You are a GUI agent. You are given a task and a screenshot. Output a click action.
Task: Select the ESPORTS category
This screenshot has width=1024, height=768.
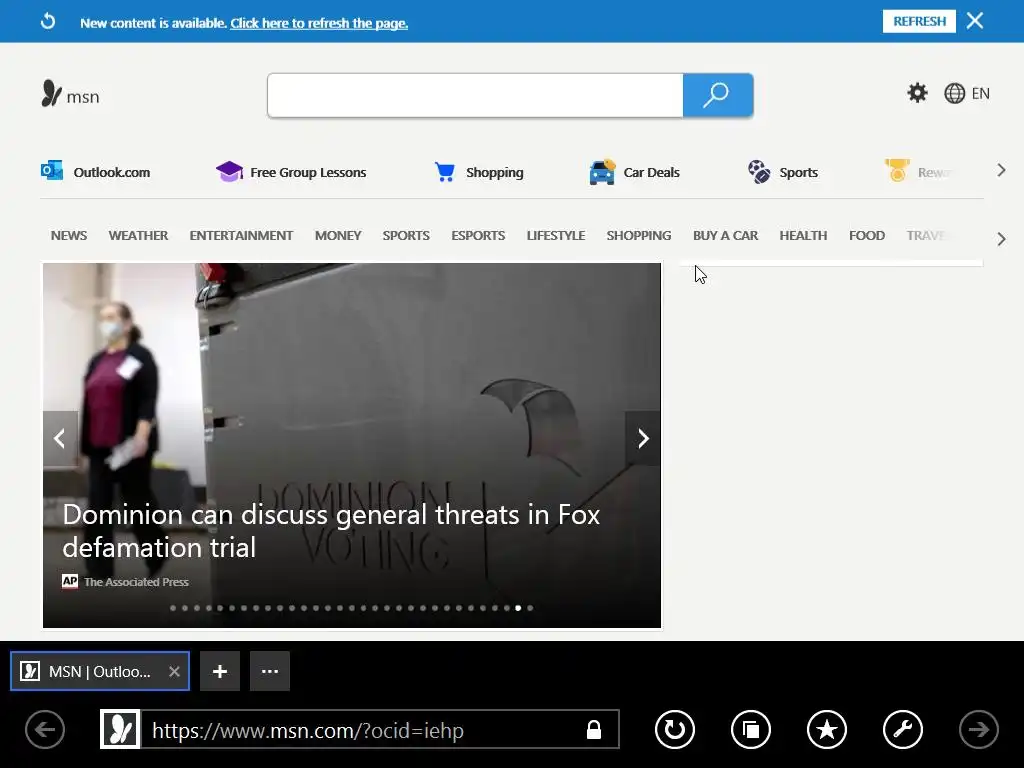pyautogui.click(x=478, y=235)
